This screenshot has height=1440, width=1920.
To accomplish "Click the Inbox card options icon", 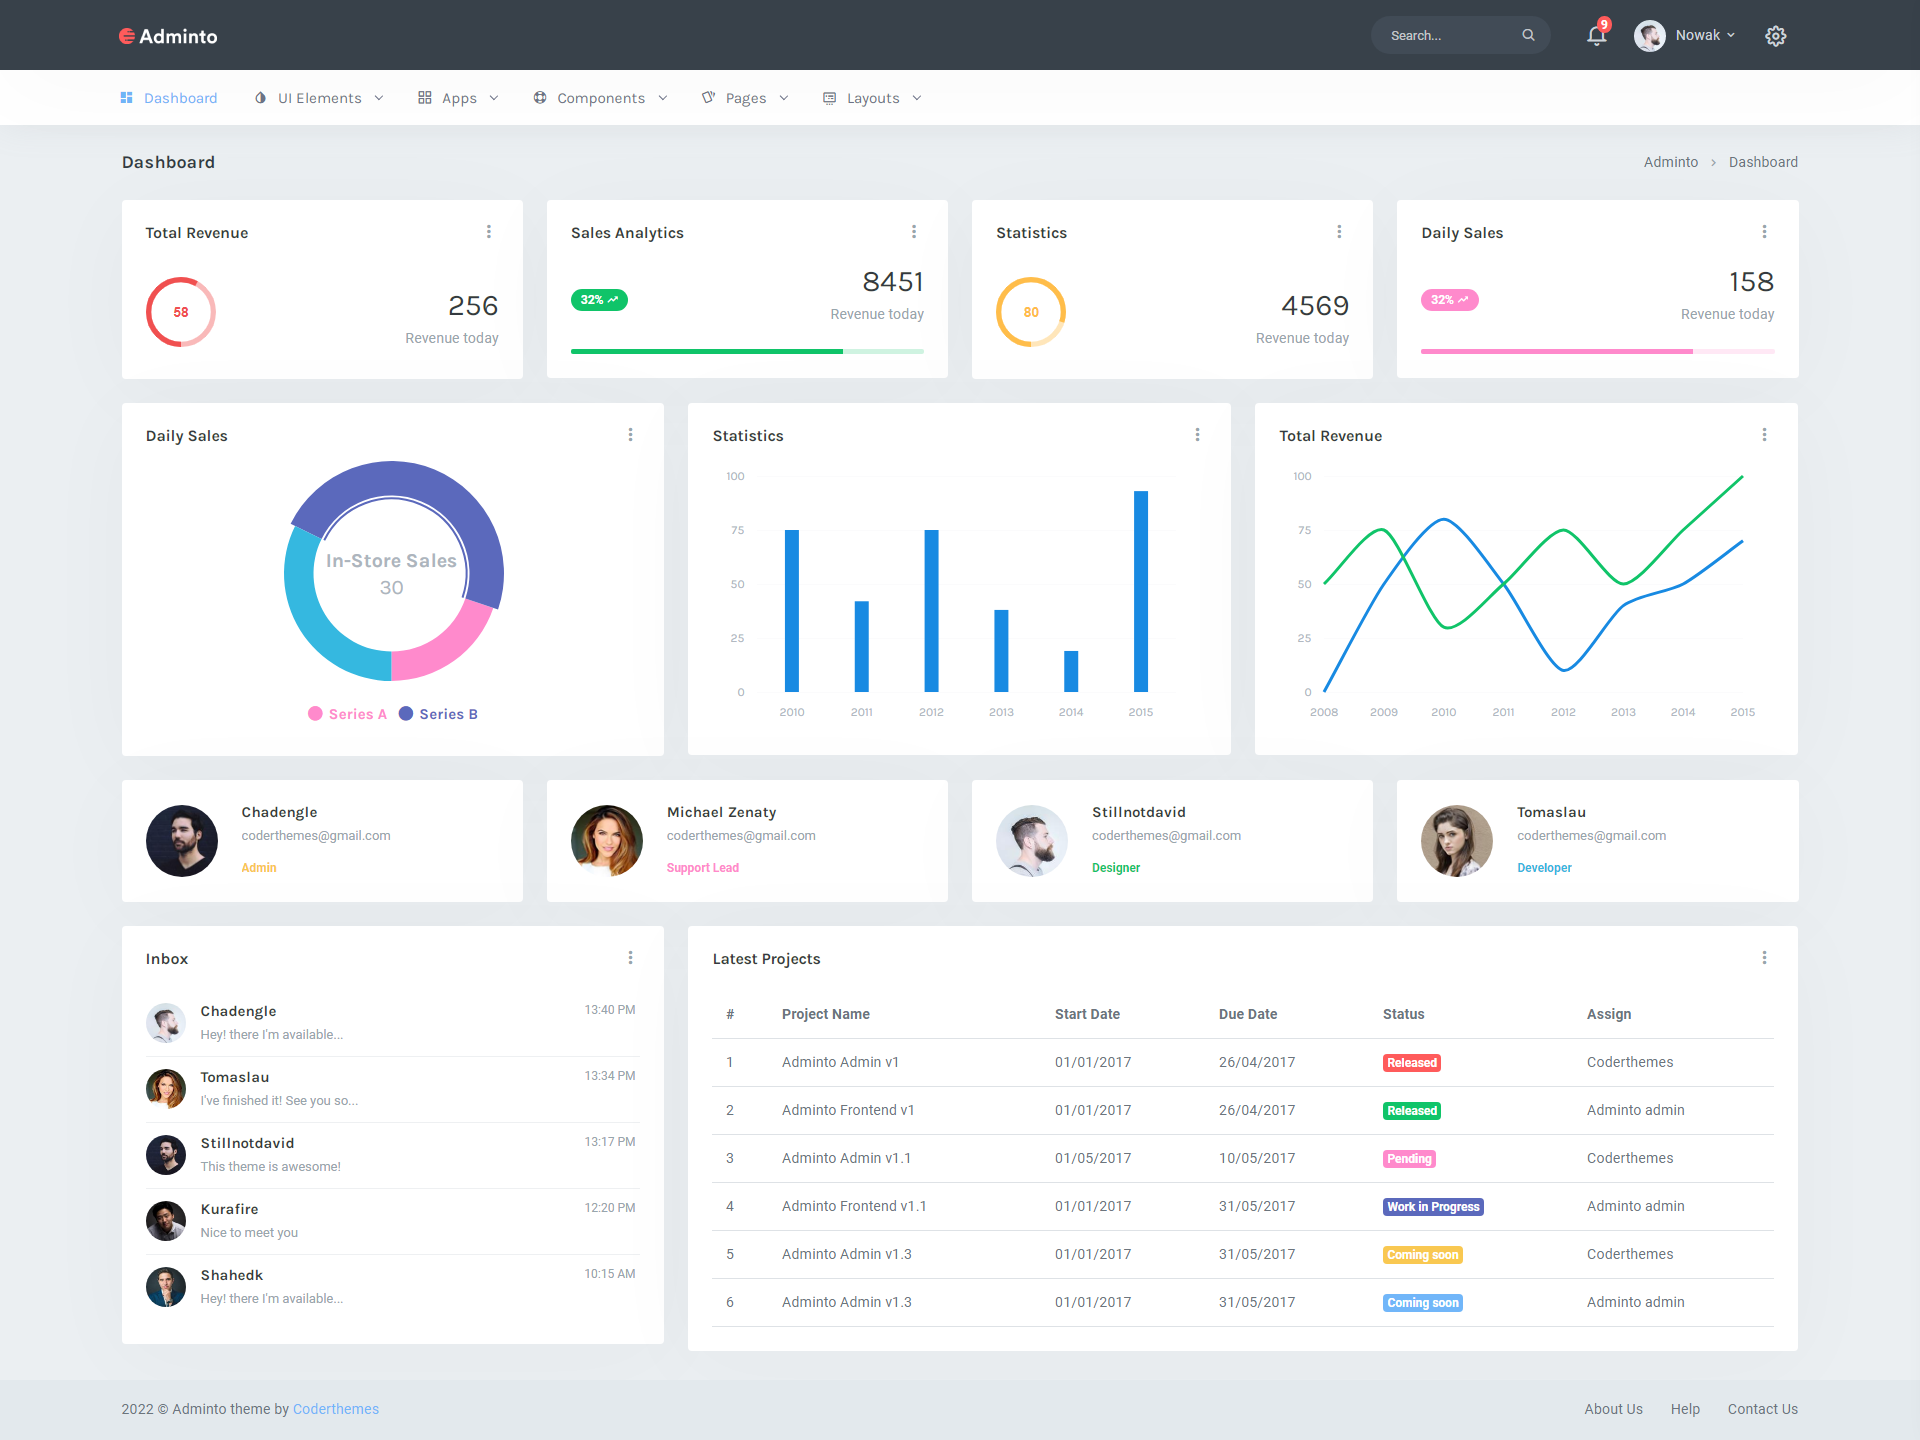I will pyautogui.click(x=630, y=957).
